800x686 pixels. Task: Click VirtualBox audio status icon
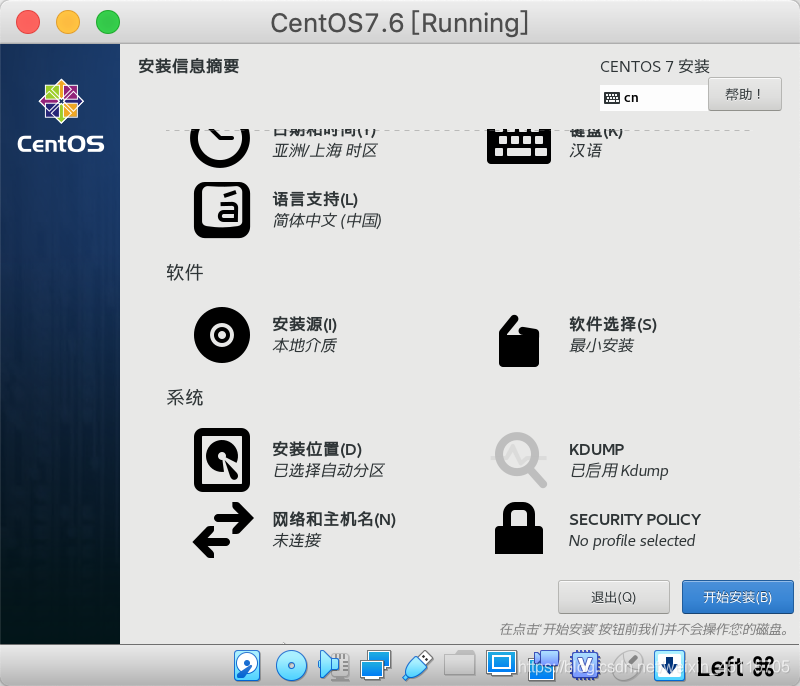(334, 666)
